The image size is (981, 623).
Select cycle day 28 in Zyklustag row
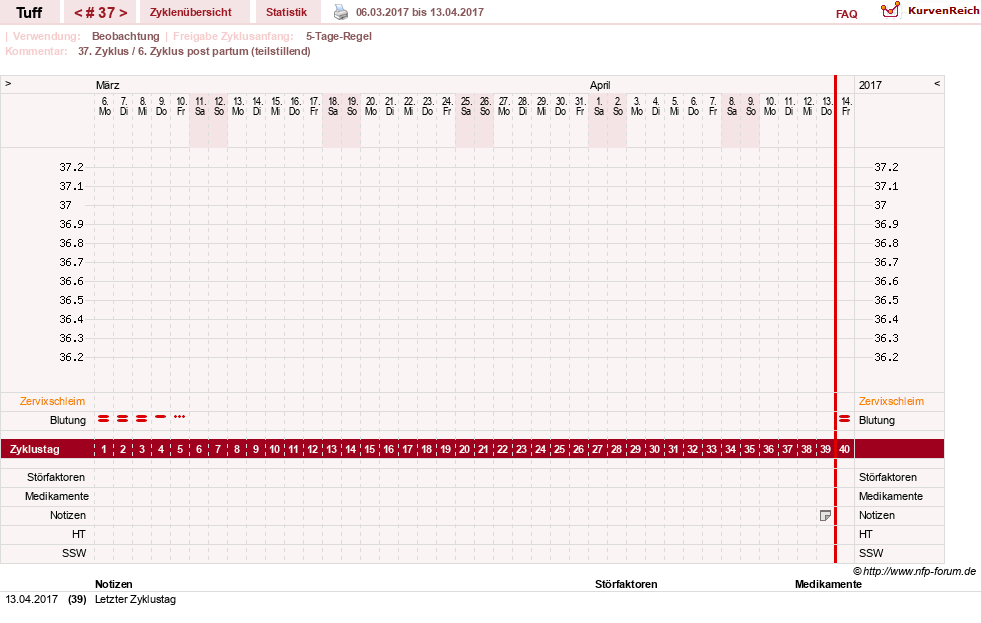pyautogui.click(x=616, y=449)
